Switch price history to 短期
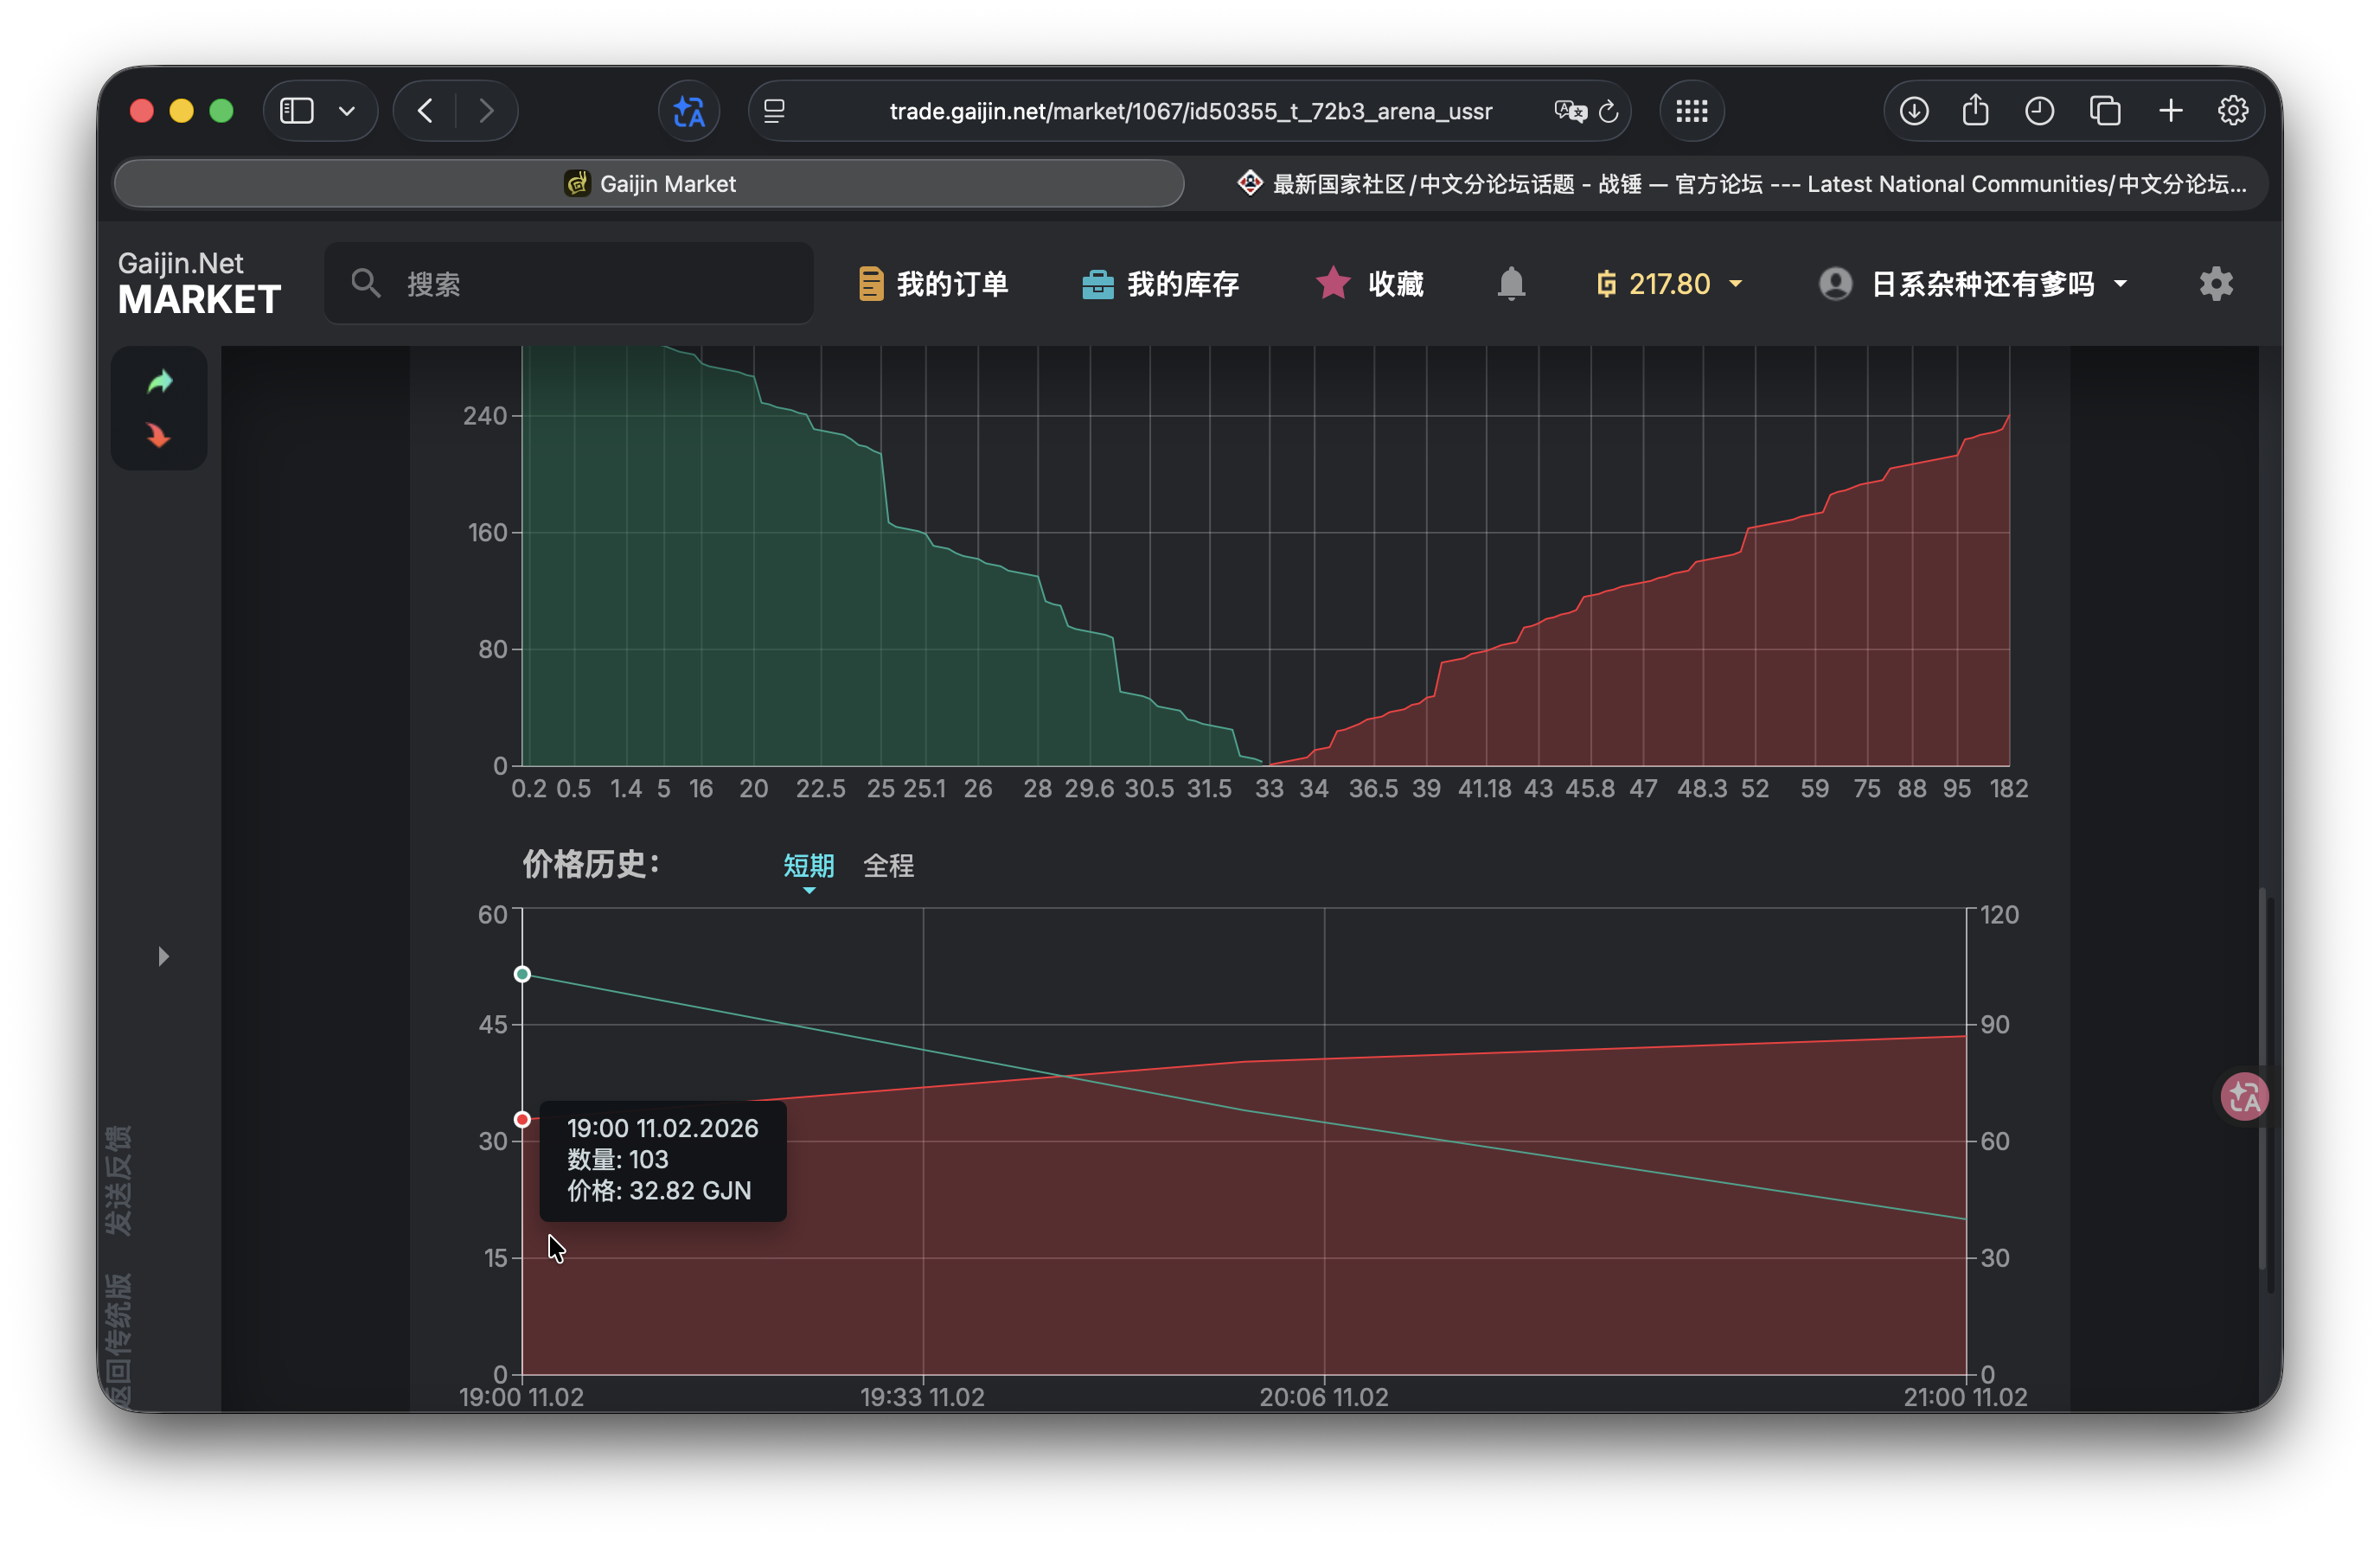 click(x=808, y=865)
